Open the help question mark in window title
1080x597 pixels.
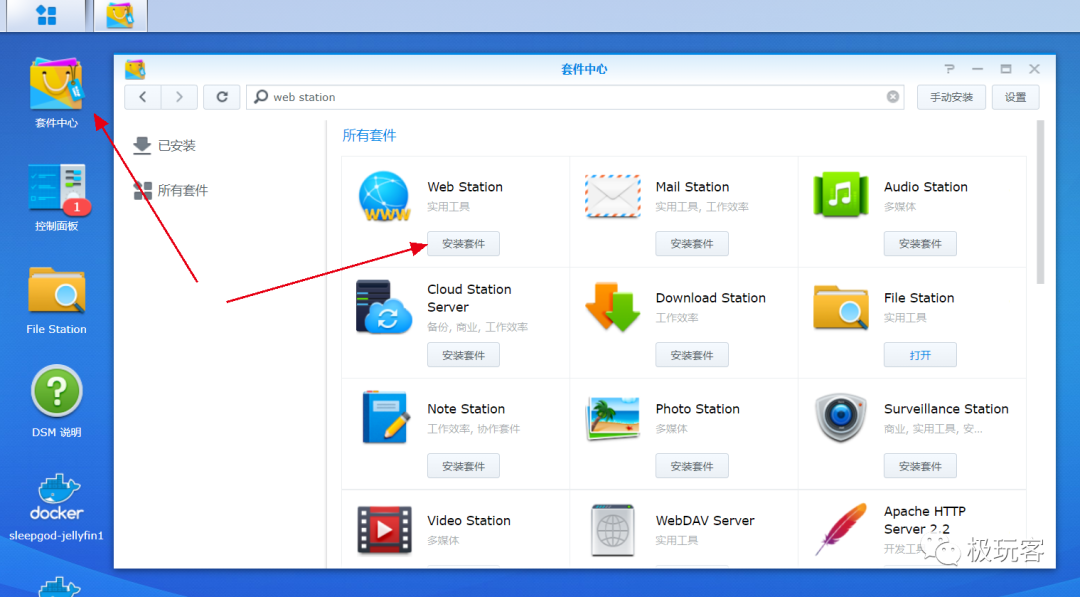coord(949,69)
